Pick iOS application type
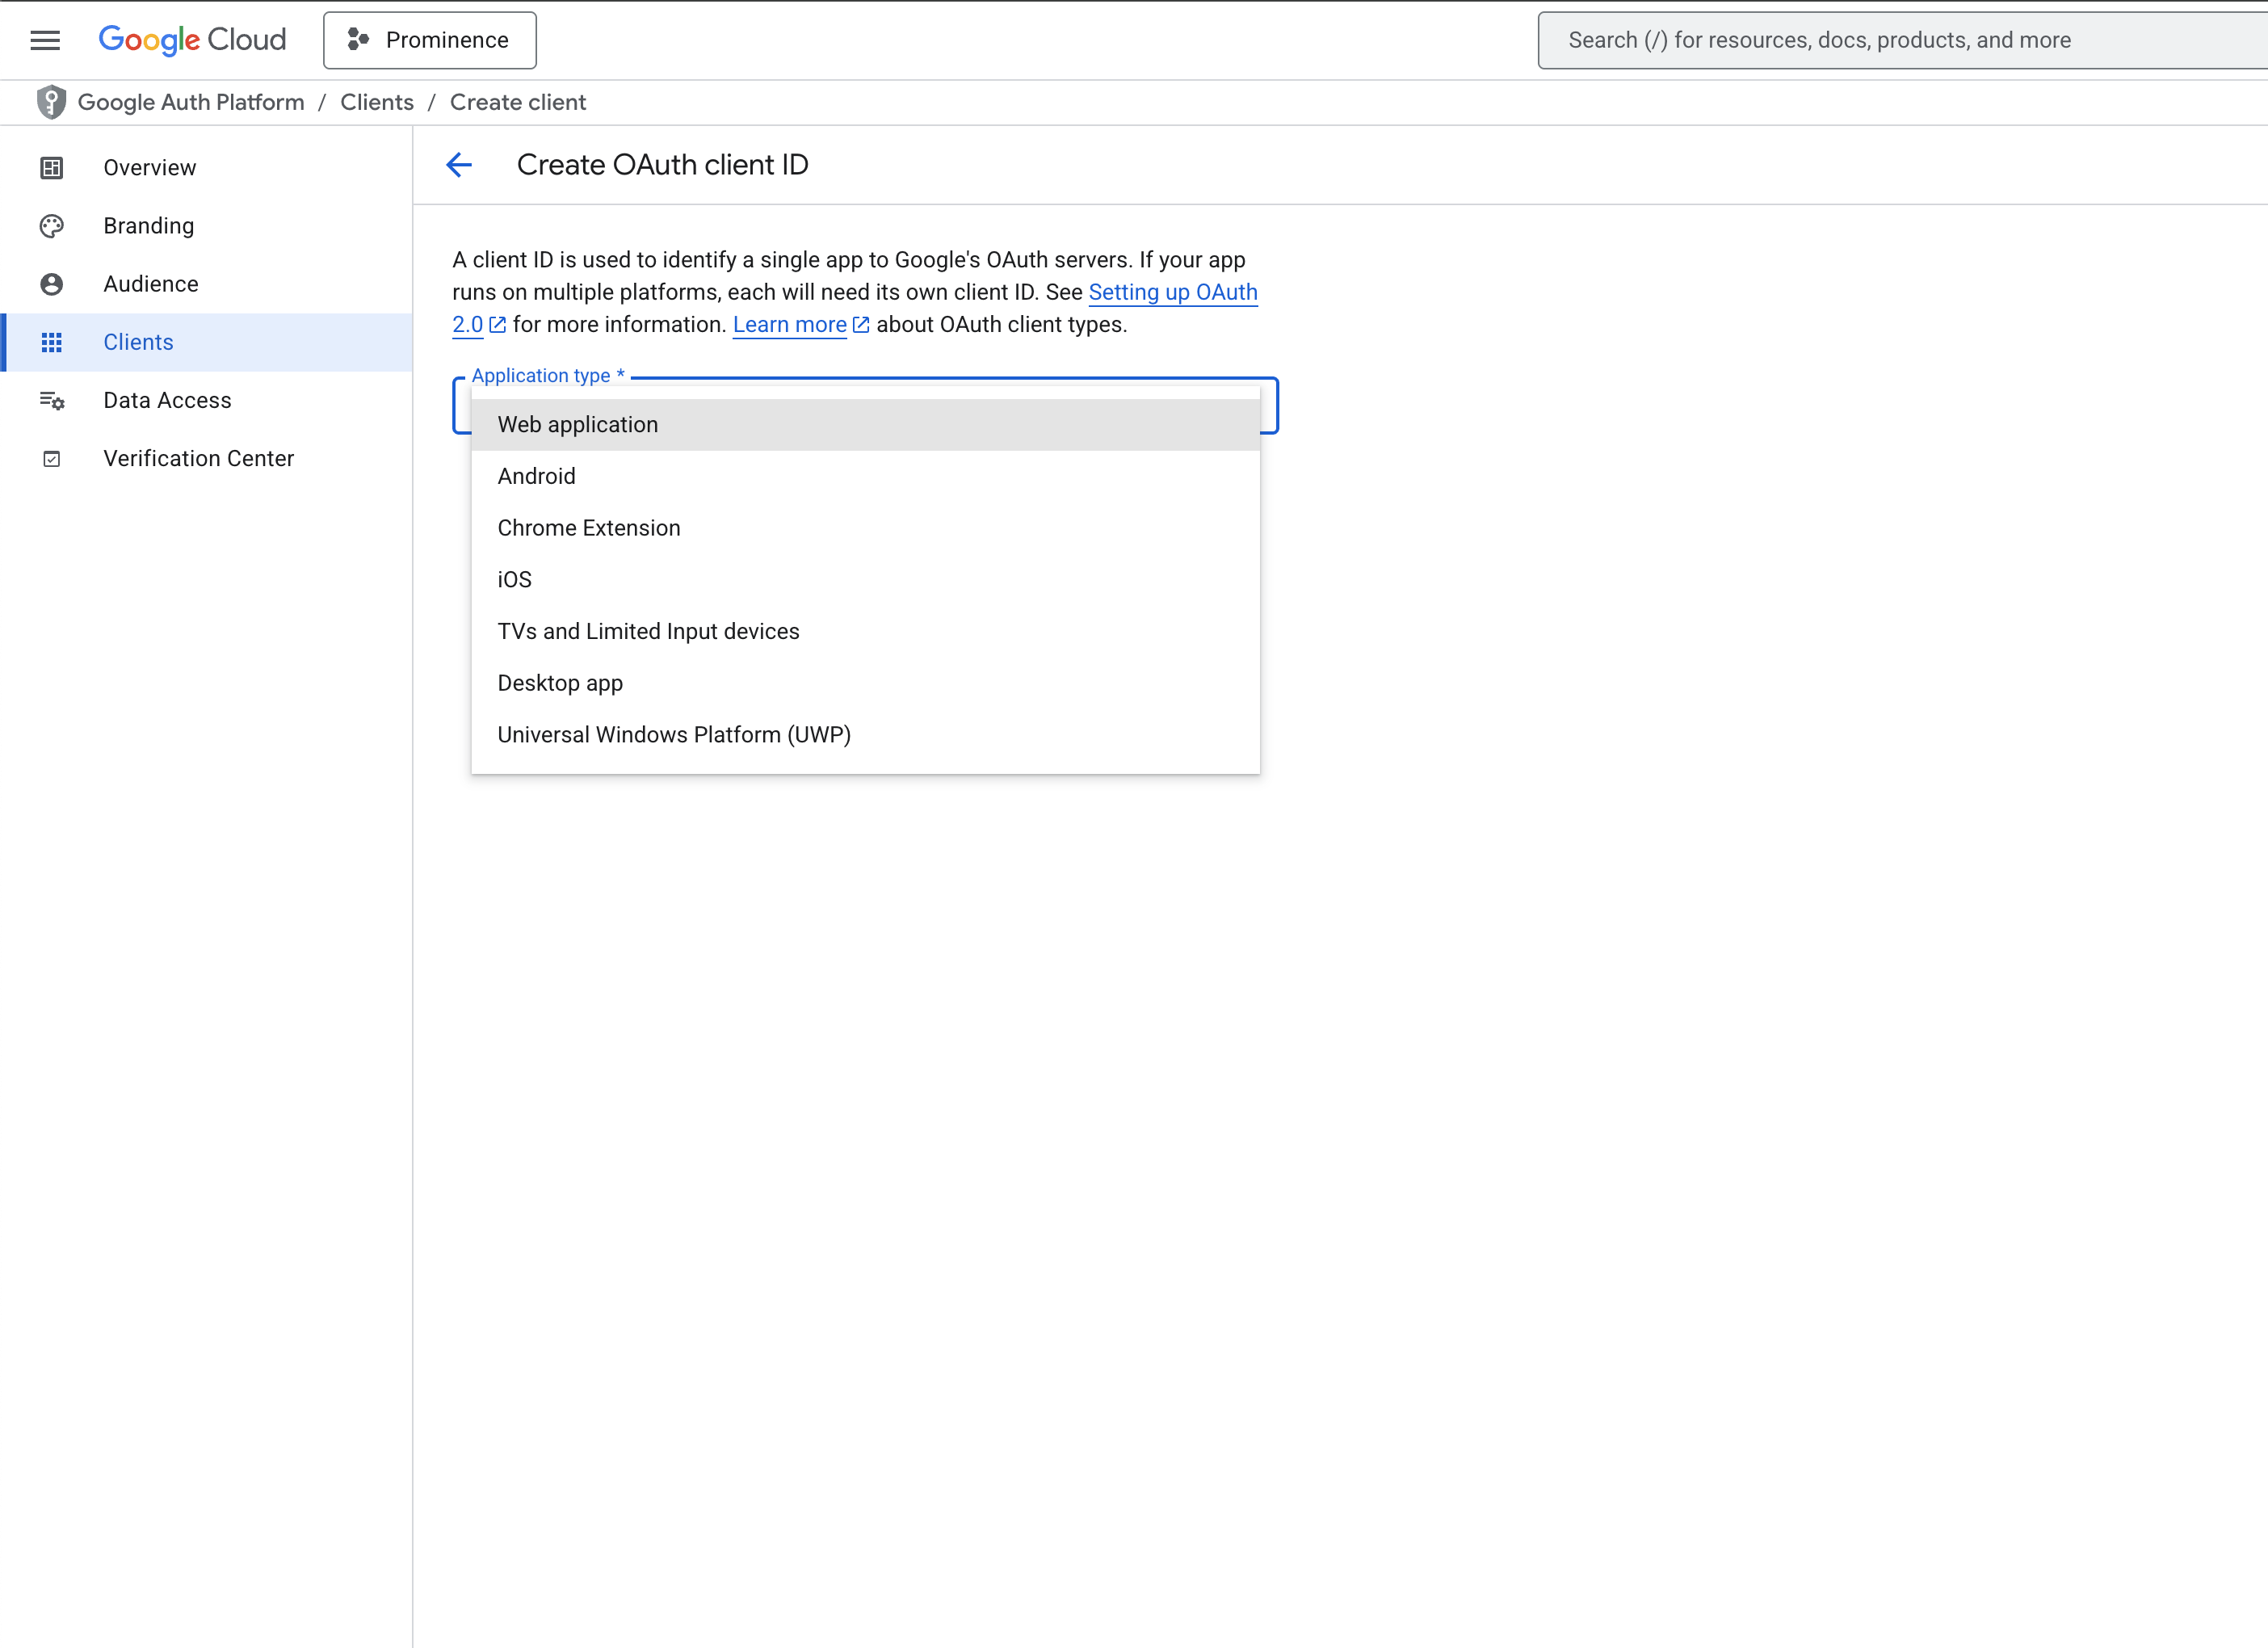 (x=866, y=579)
